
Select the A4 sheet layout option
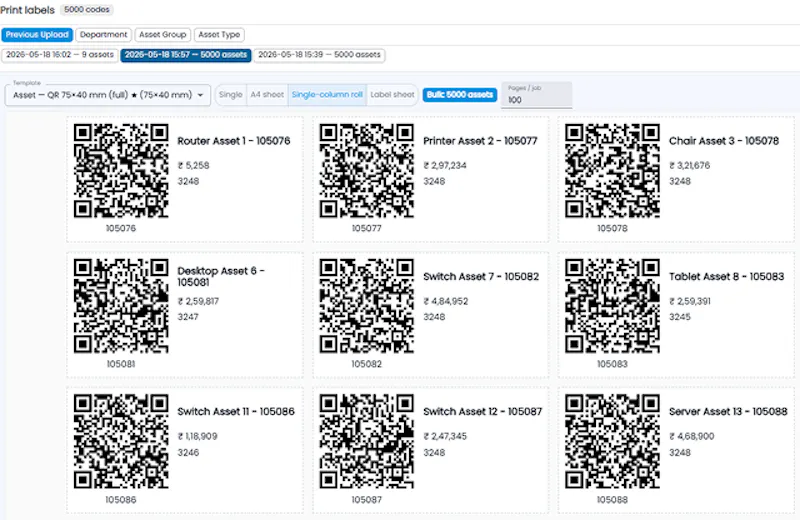pos(267,95)
